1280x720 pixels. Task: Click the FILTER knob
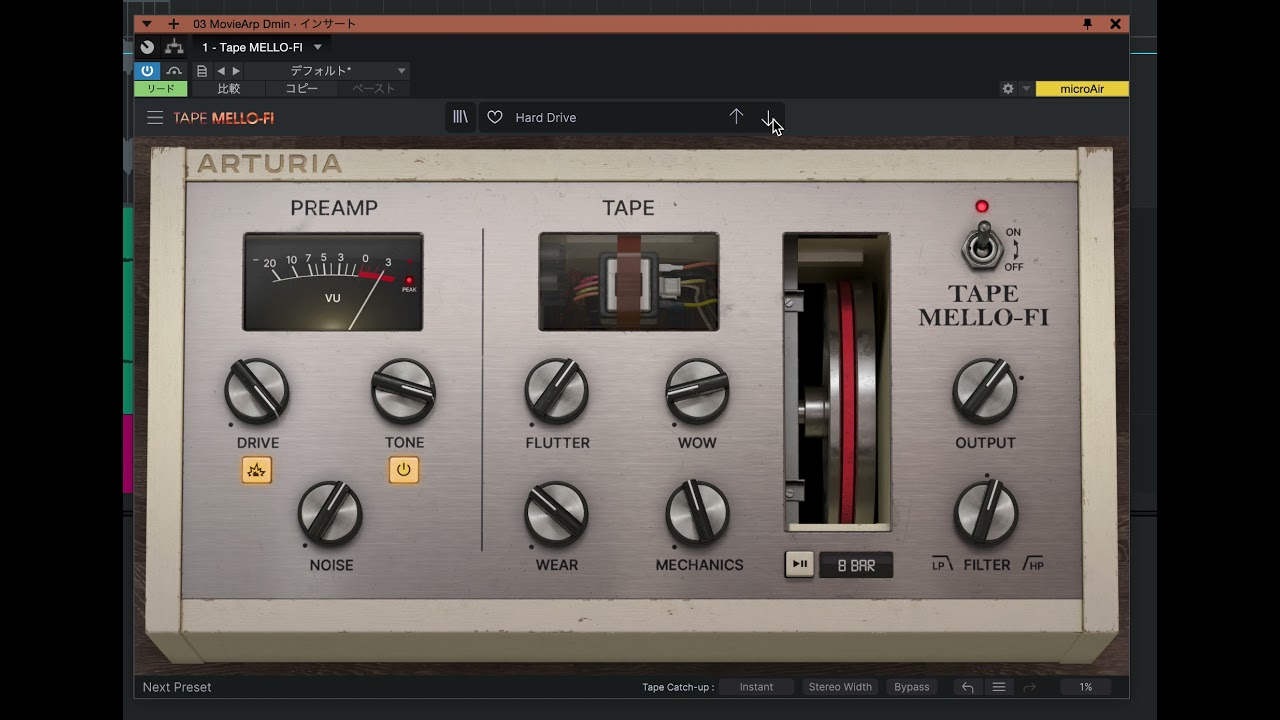click(x=986, y=513)
